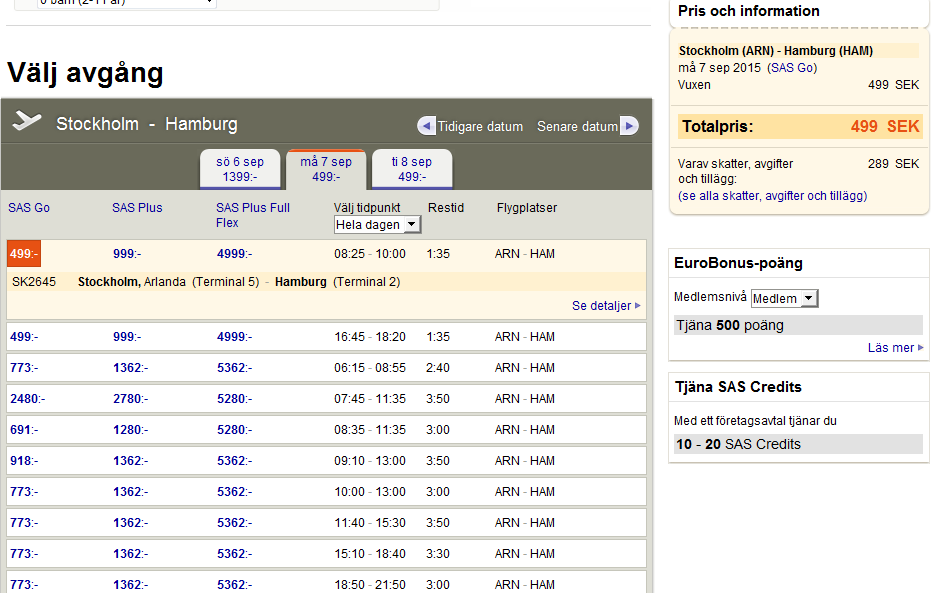Switch to the ti 8 sep date tab
Viewport: 935px width, 593px height.
tap(412, 169)
